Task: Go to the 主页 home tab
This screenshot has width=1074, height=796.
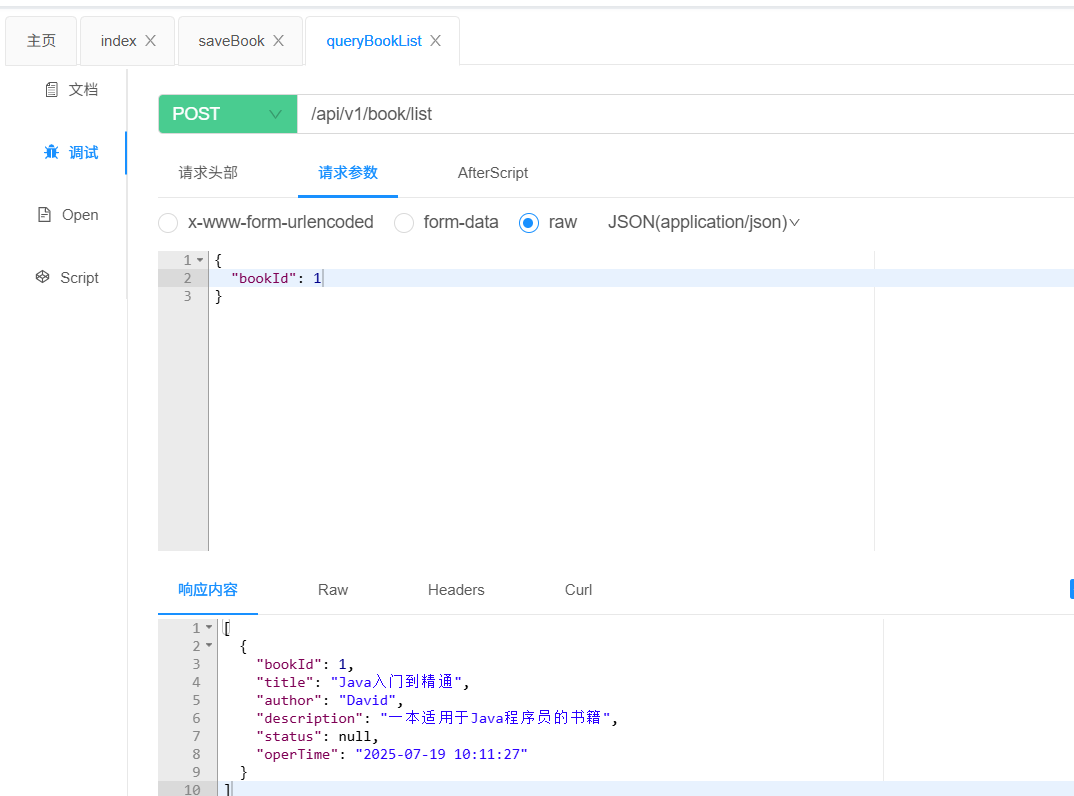Action: click(x=40, y=41)
